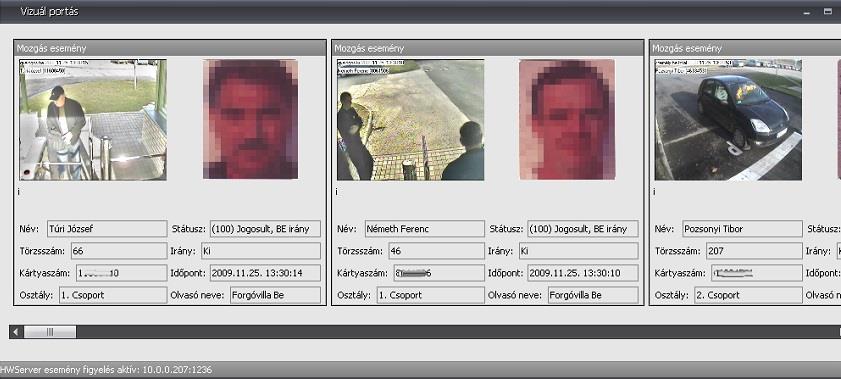841x379 pixels.
Task: Click the window restore icon
Action: (x=828, y=11)
